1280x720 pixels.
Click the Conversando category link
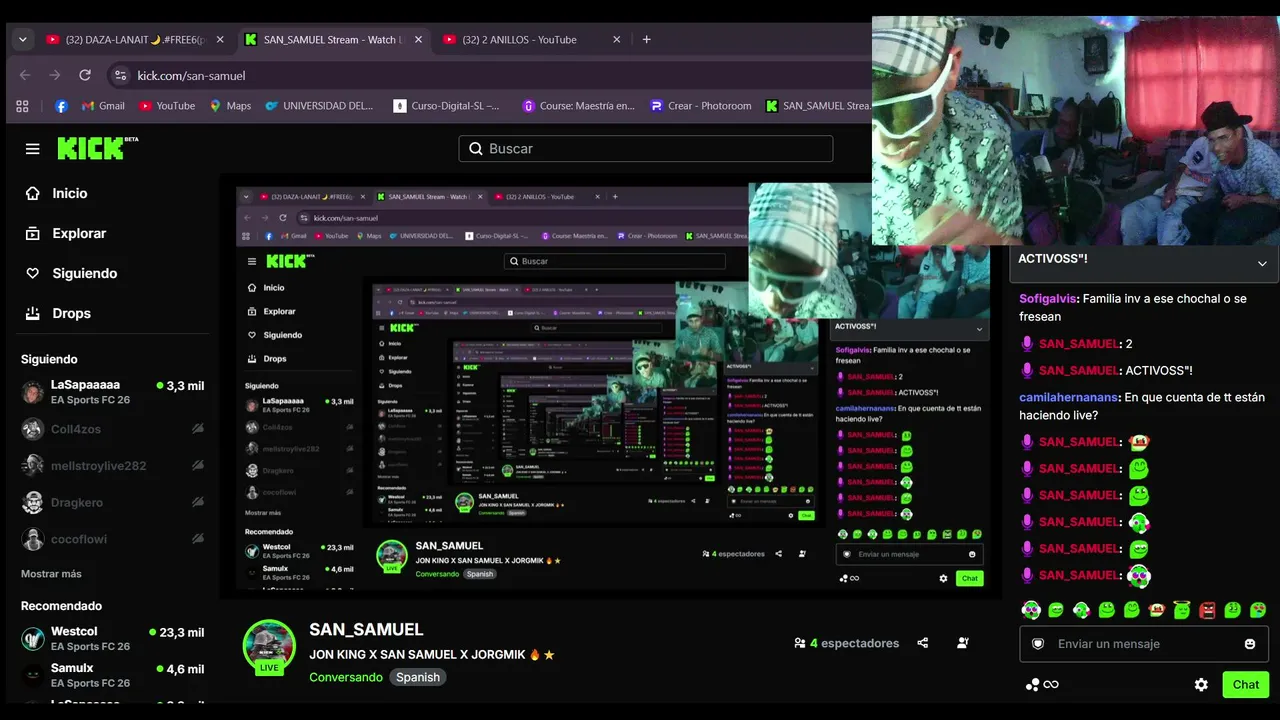(346, 677)
